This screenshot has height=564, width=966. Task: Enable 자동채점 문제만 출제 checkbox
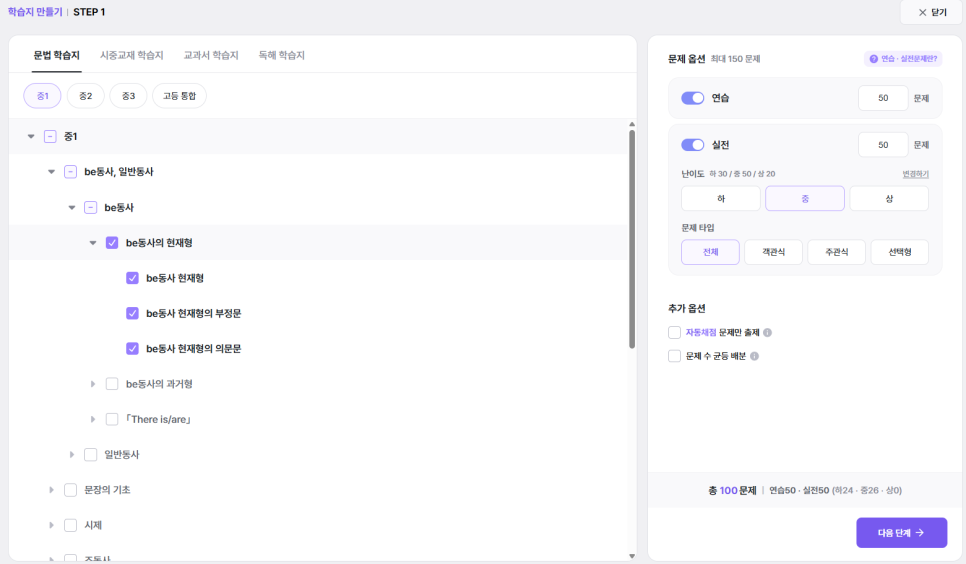pos(675,332)
